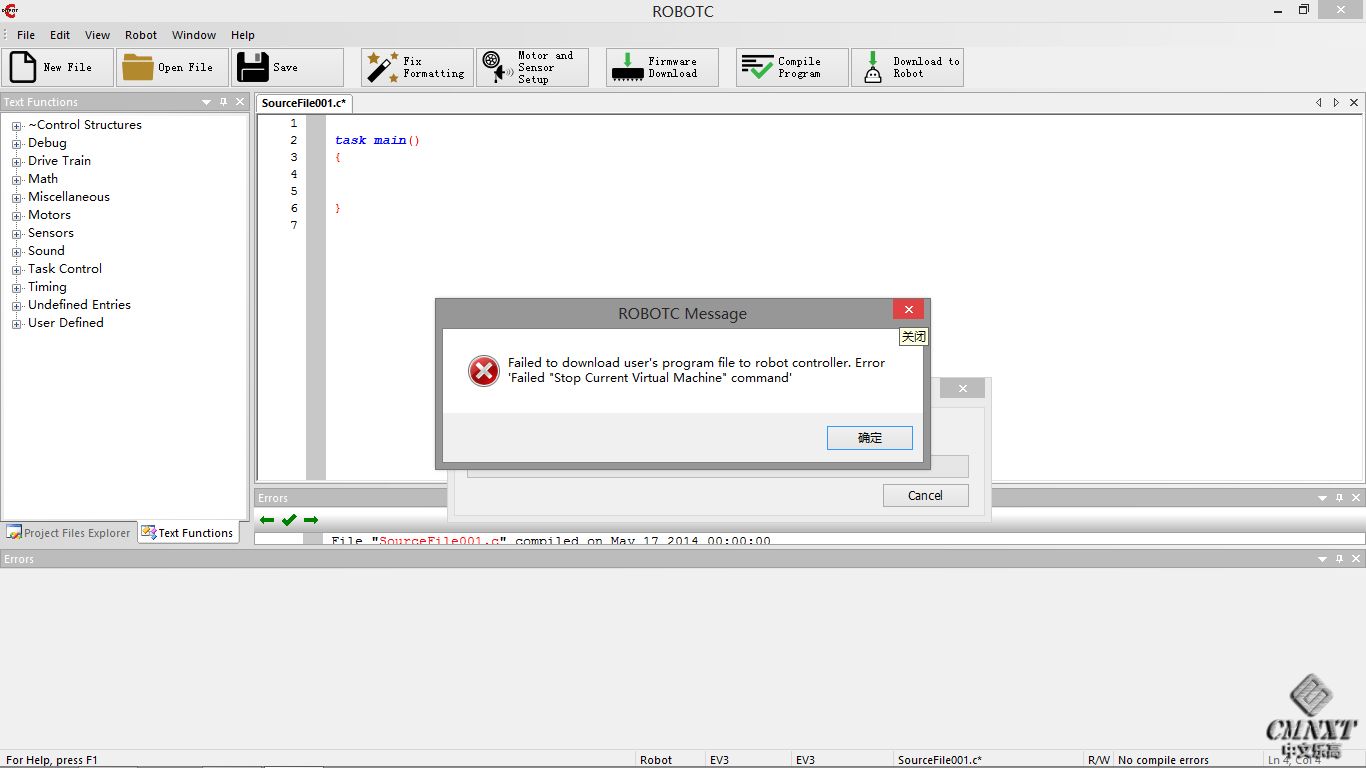Click the download progress bar
The image size is (1366, 768).
[718, 466]
